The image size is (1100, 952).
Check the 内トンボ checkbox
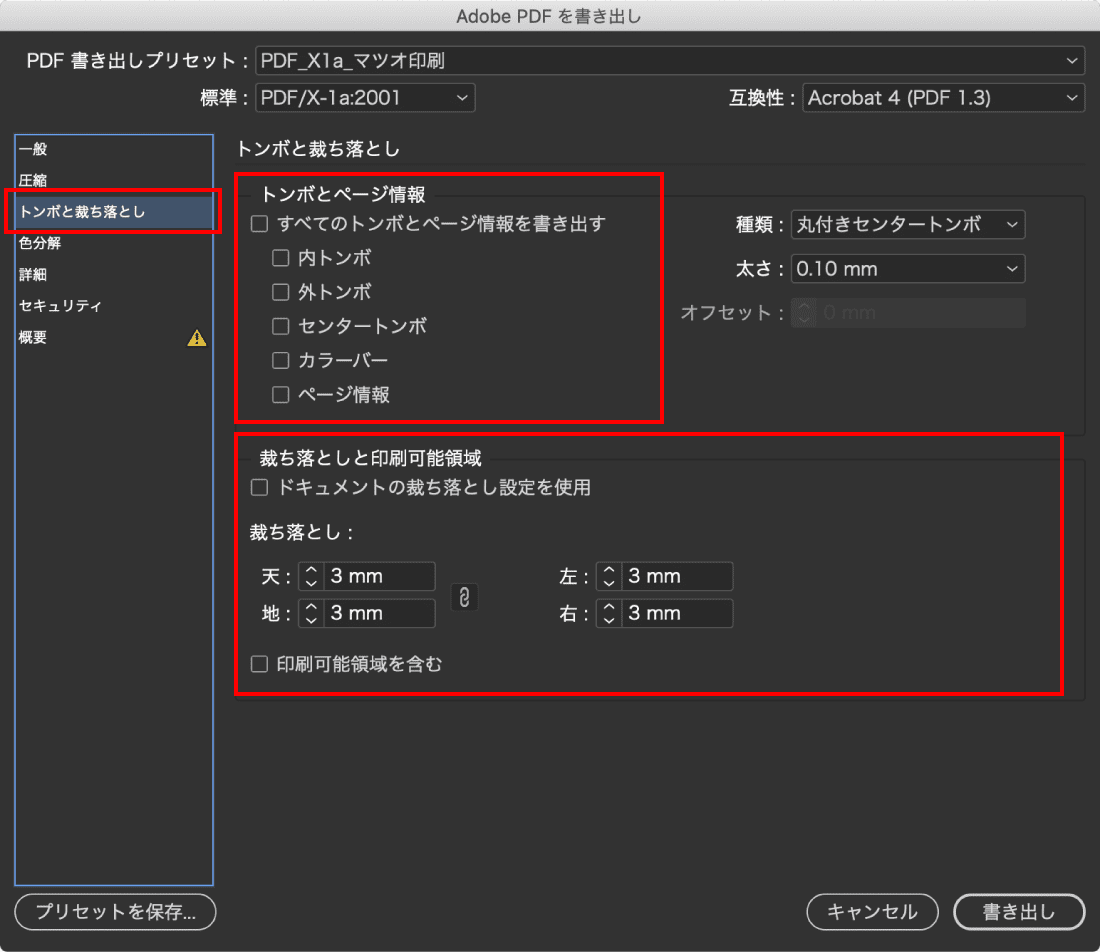(x=281, y=258)
